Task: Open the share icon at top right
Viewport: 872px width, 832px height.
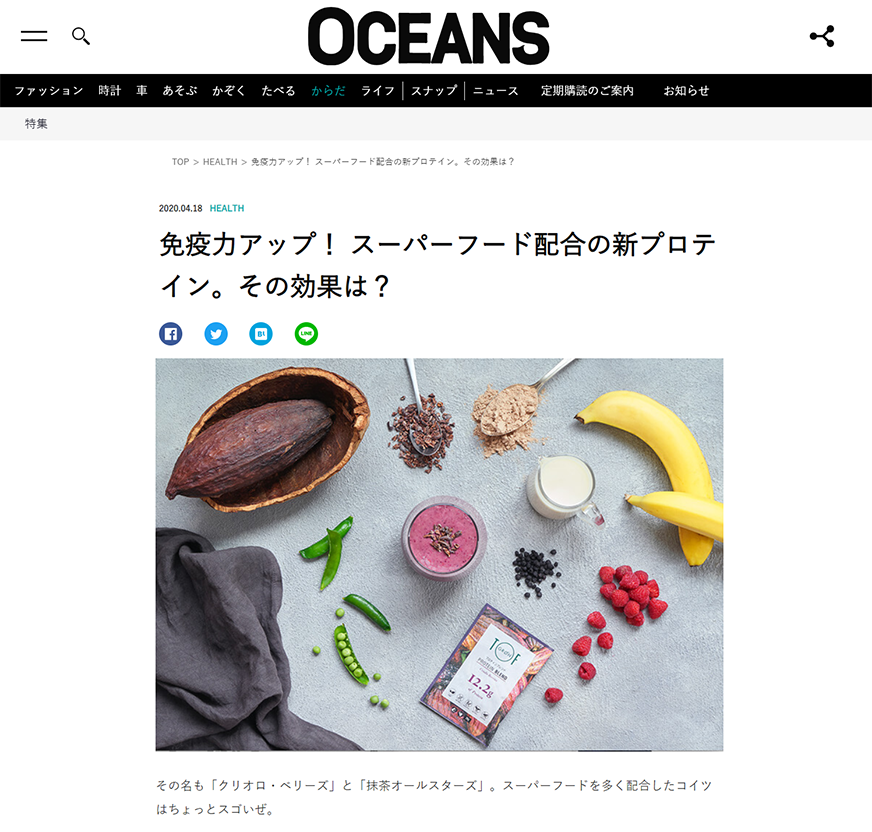Action: pyautogui.click(x=822, y=36)
